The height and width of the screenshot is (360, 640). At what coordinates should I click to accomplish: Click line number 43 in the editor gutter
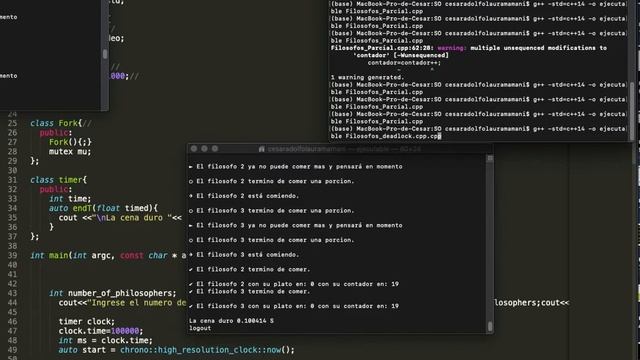click(13, 293)
